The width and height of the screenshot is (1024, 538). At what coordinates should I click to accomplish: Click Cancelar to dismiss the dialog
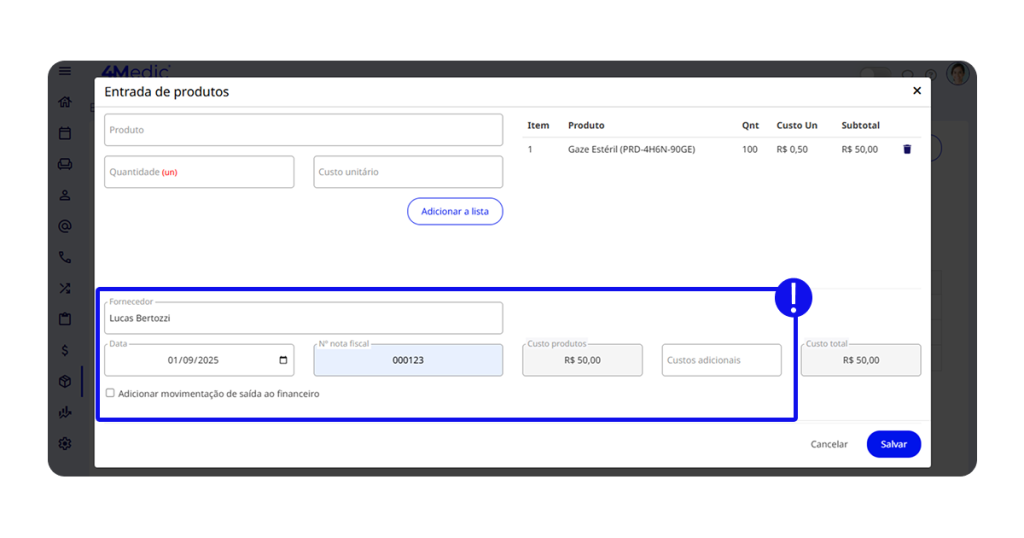click(828, 444)
